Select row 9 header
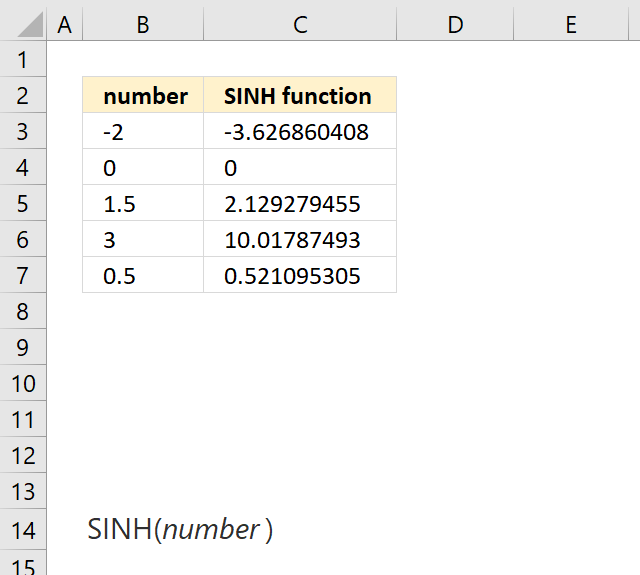The height and width of the screenshot is (575, 640). click(23, 347)
